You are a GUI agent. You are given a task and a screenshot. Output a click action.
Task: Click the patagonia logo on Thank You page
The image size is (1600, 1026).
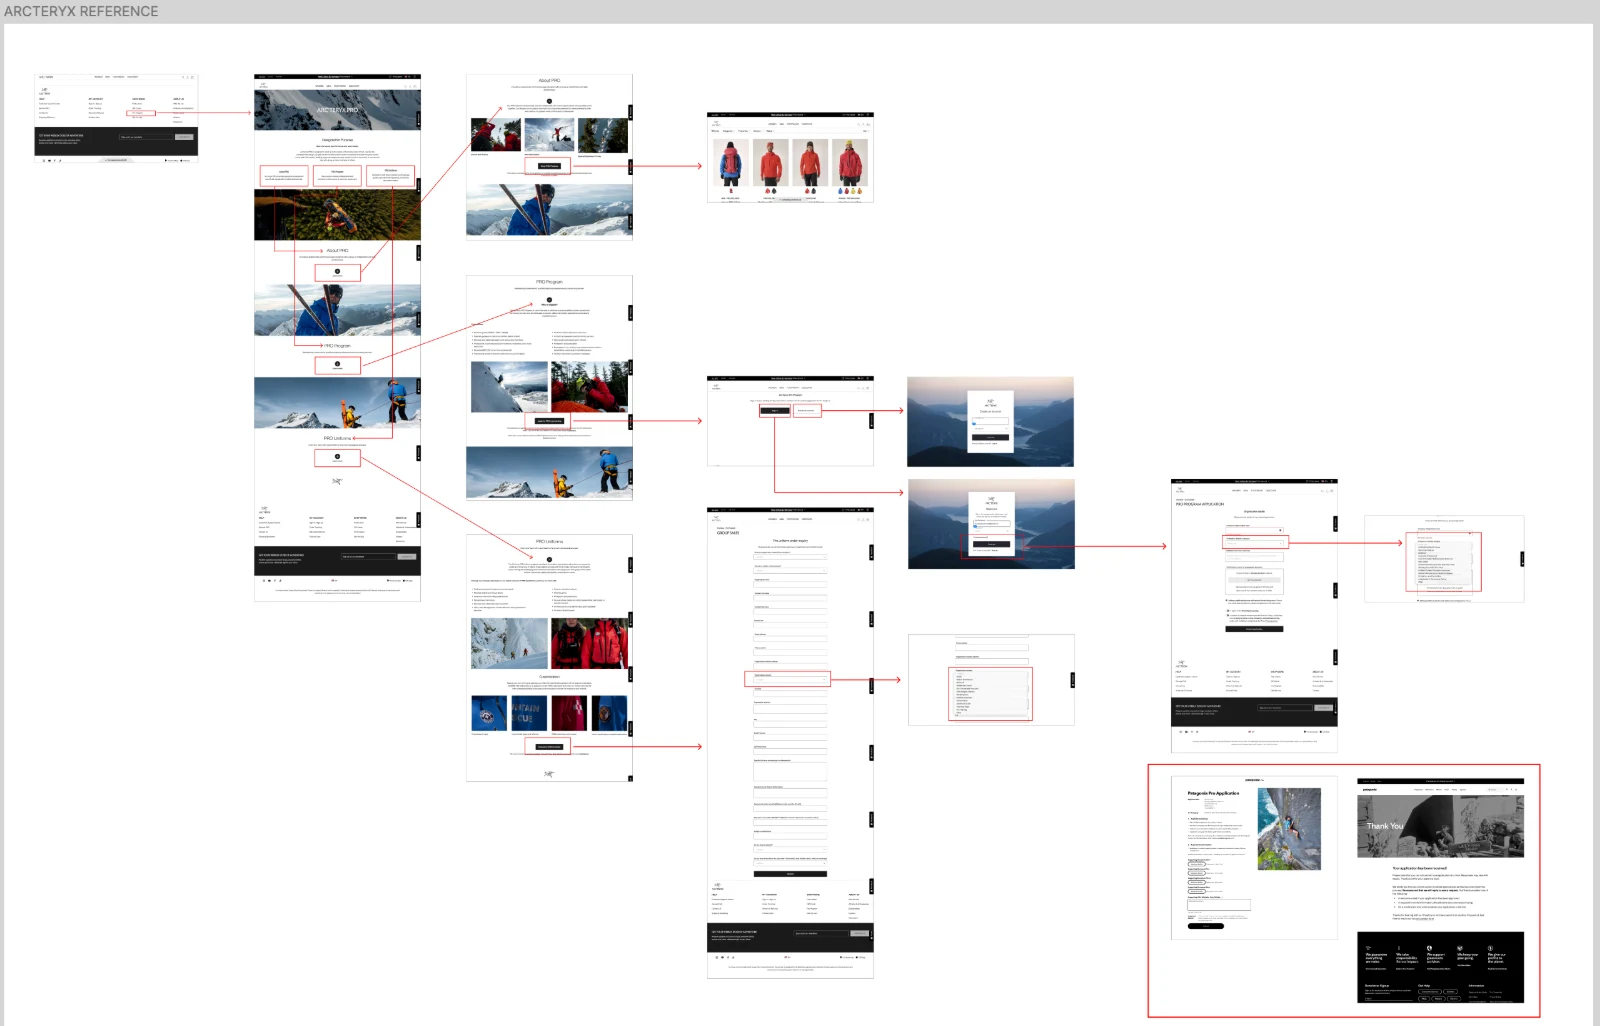(x=1369, y=789)
